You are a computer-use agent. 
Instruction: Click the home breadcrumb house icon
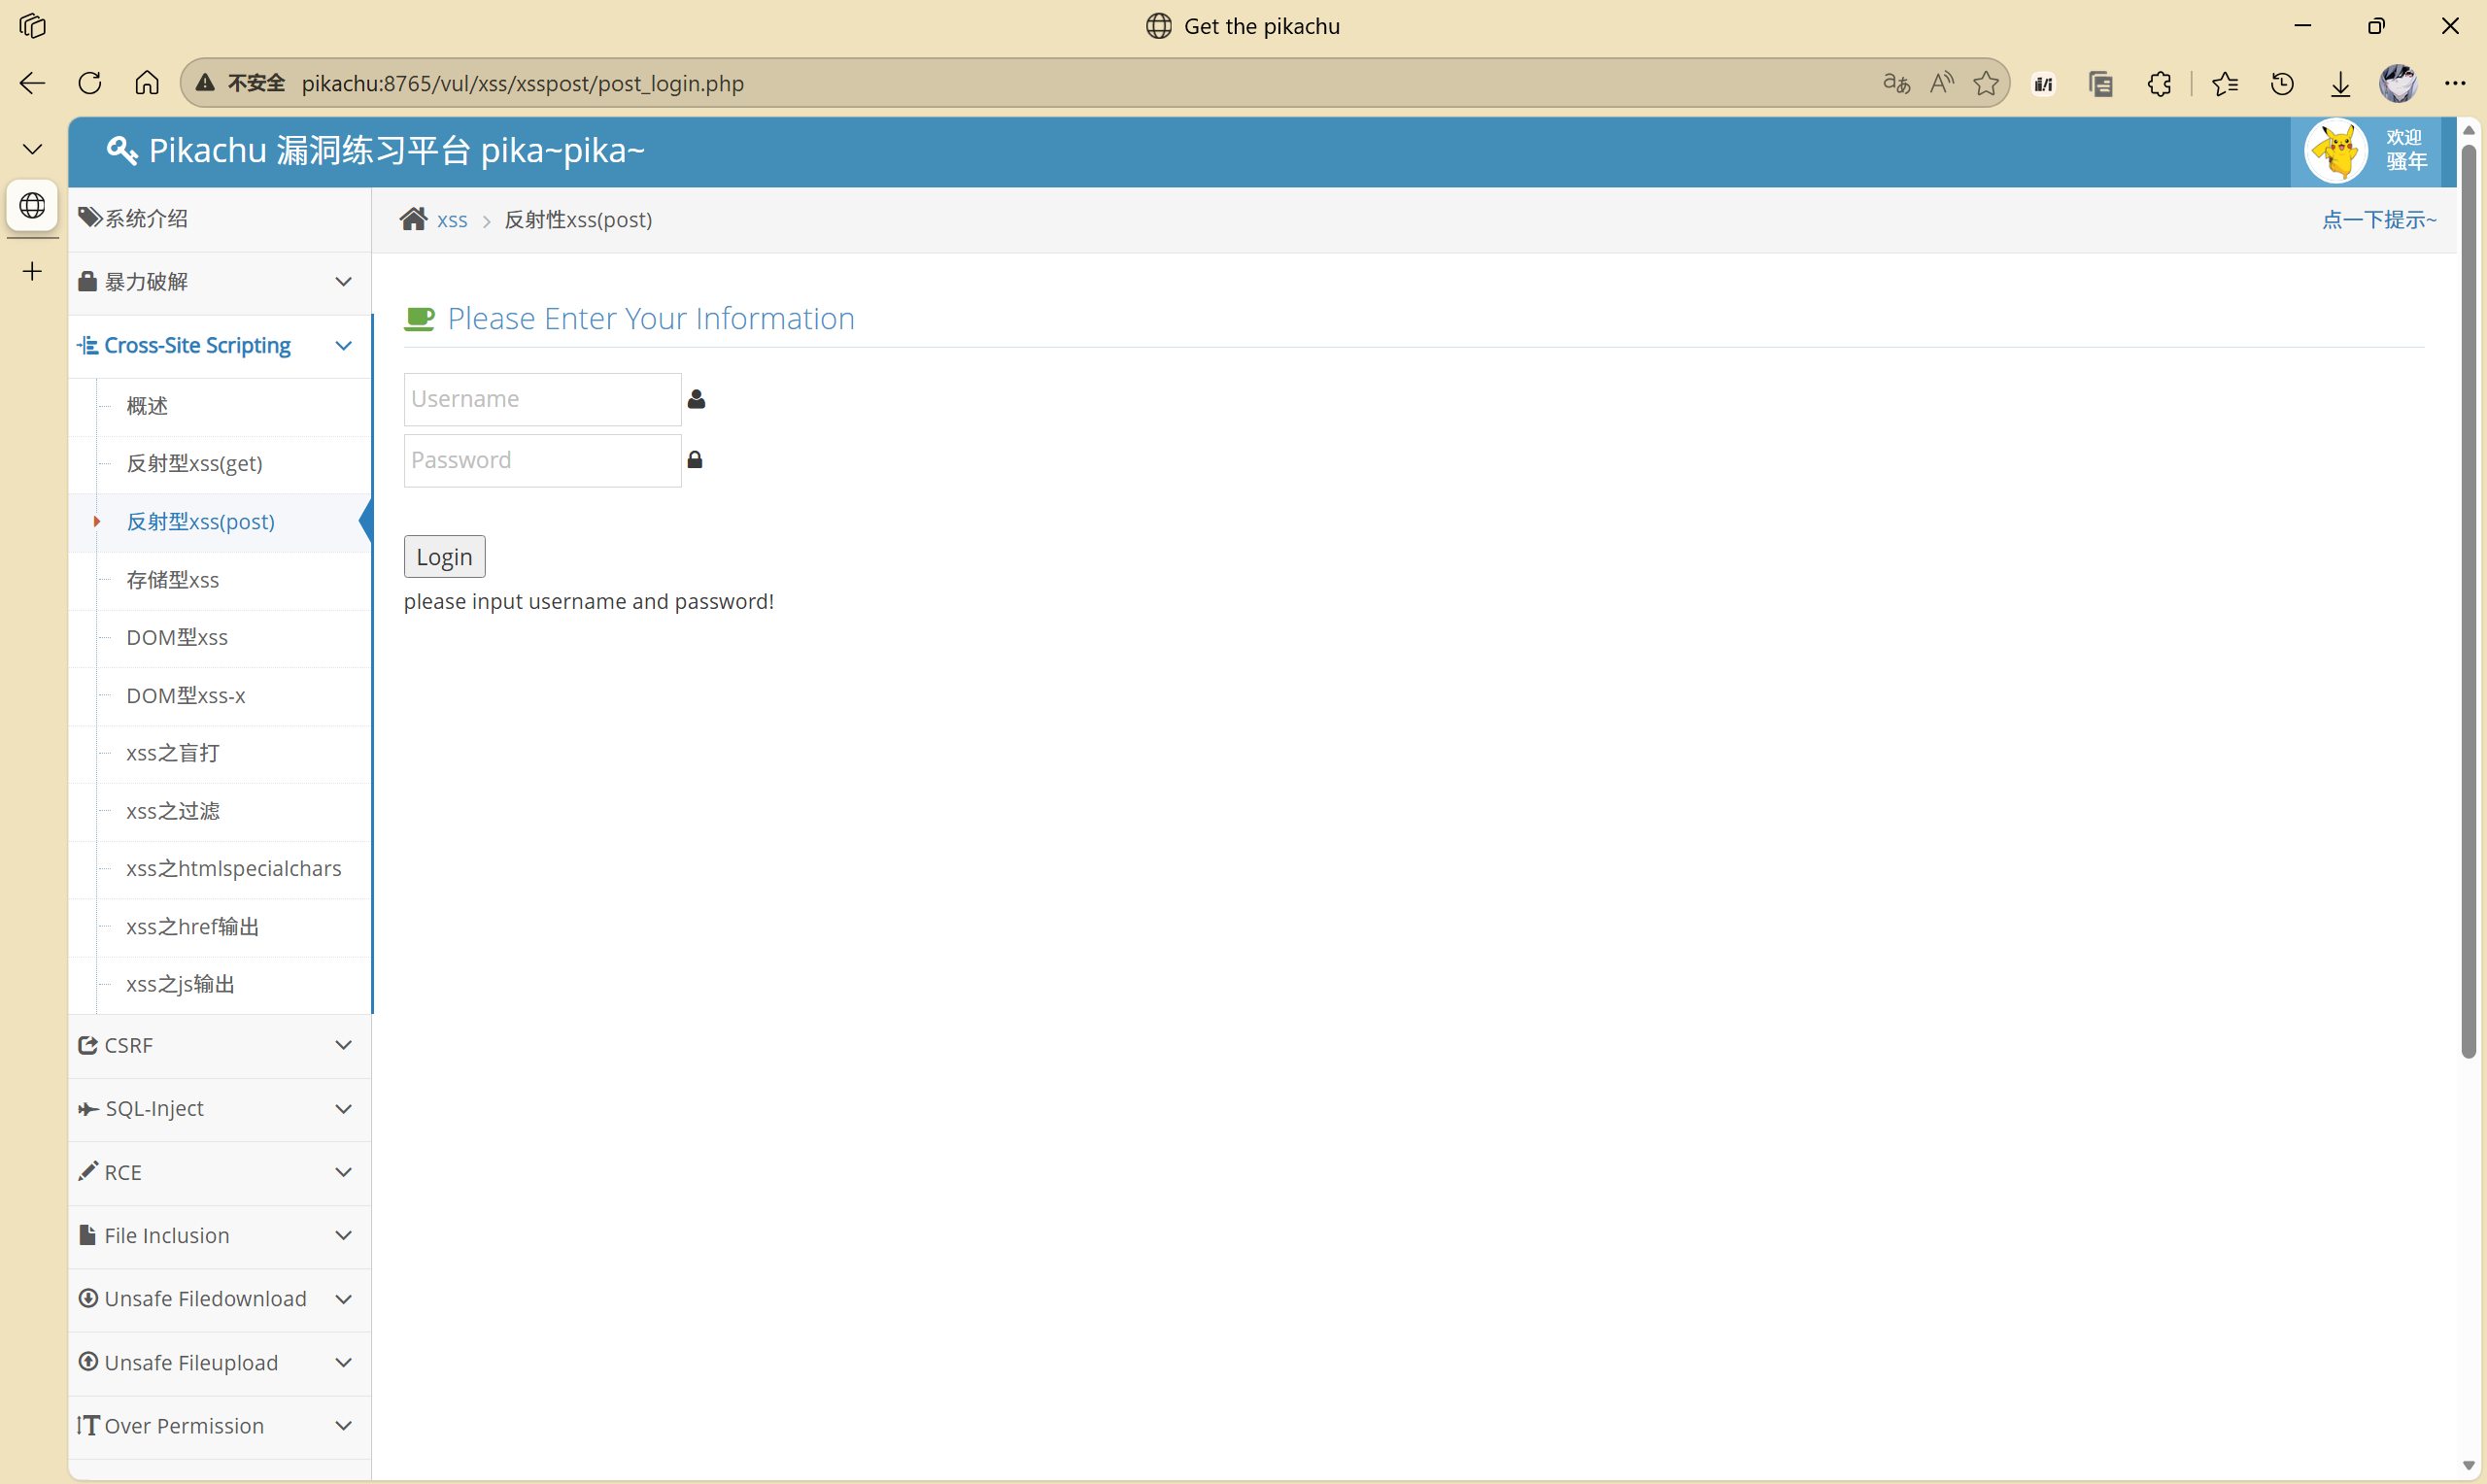[413, 219]
